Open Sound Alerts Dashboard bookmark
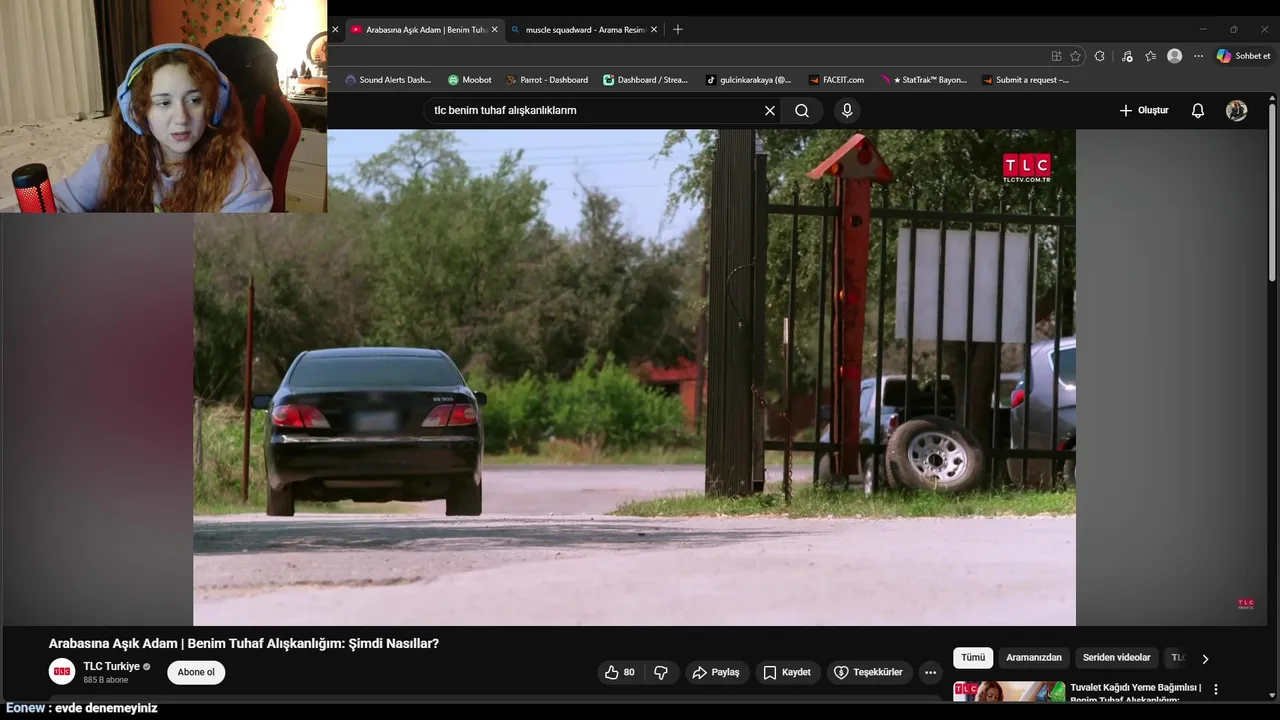 (x=388, y=80)
